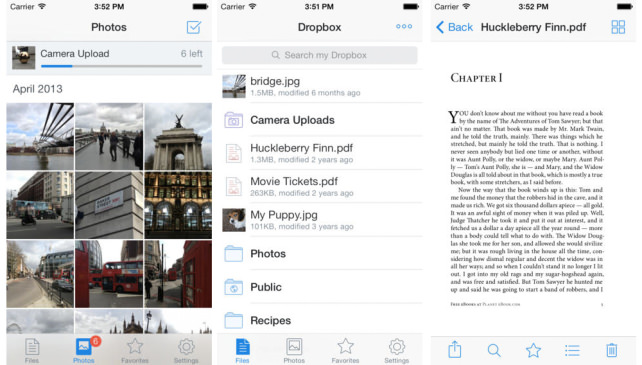Viewport: 642px width, 365px height.
Task: Select the Files tab in Dropbox screen
Action: pyautogui.click(x=242, y=351)
